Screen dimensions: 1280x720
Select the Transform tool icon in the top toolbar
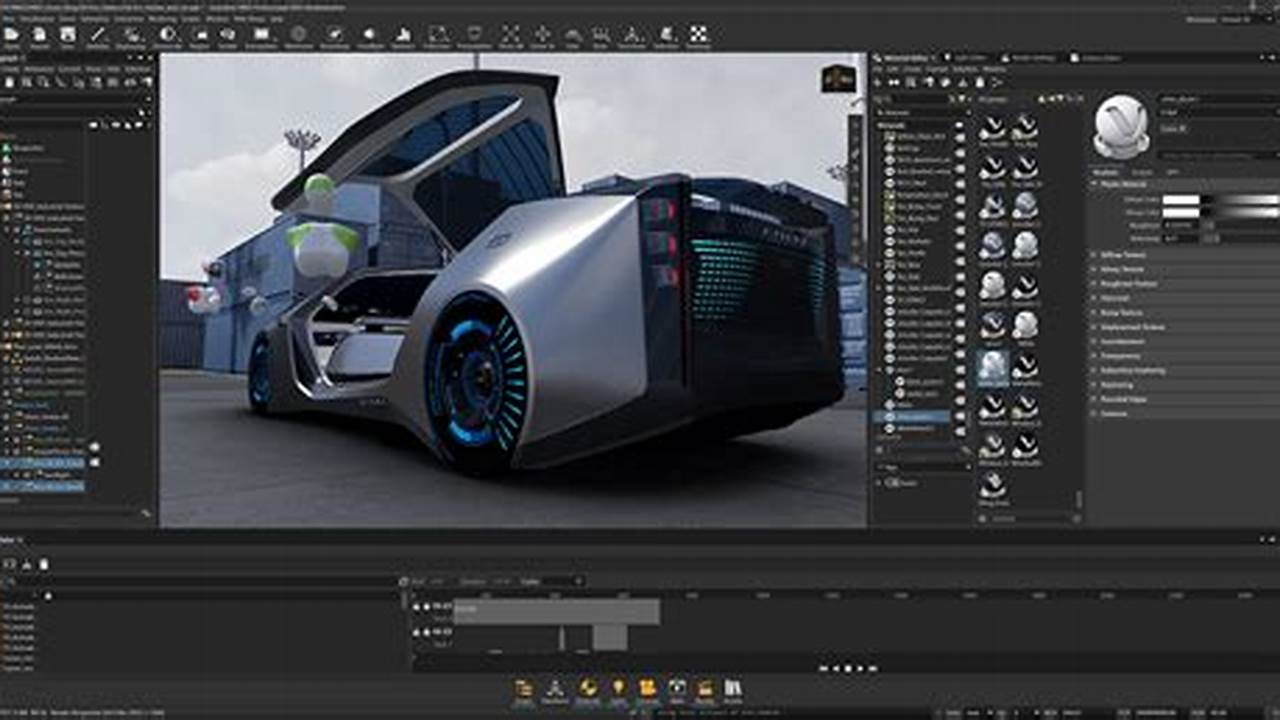(x=543, y=33)
